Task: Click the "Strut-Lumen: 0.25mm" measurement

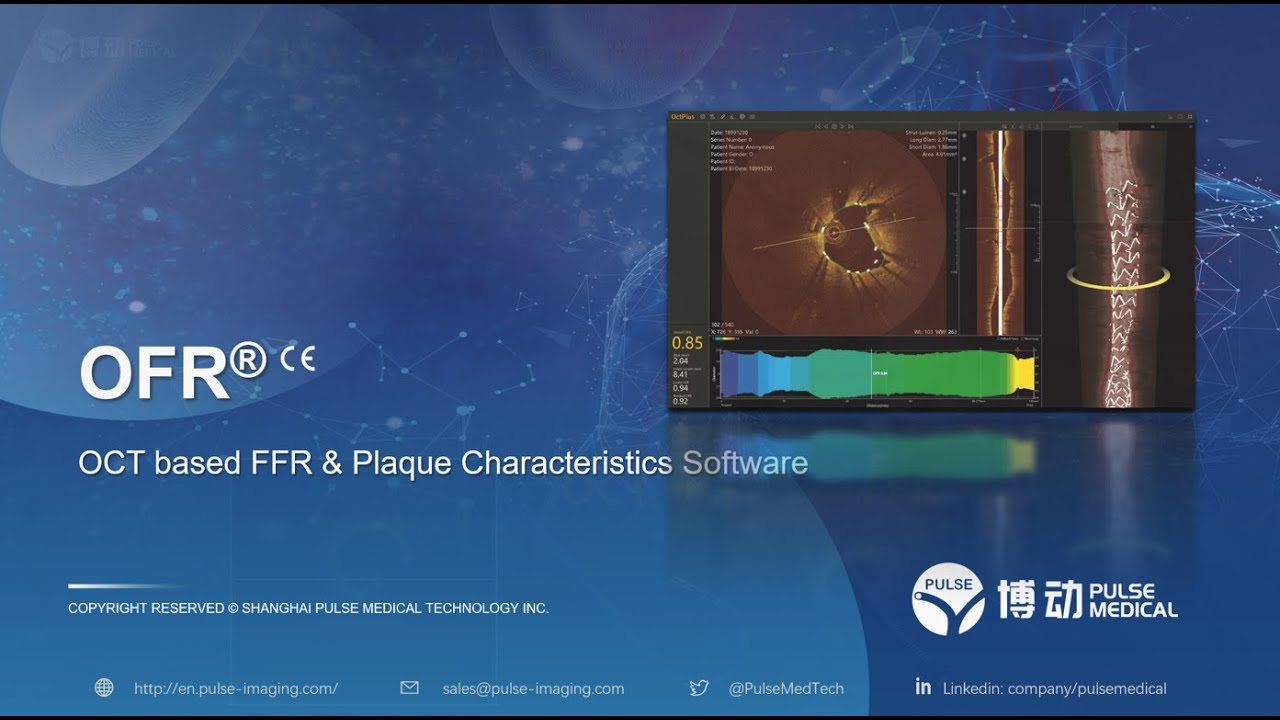Action: 931,133
